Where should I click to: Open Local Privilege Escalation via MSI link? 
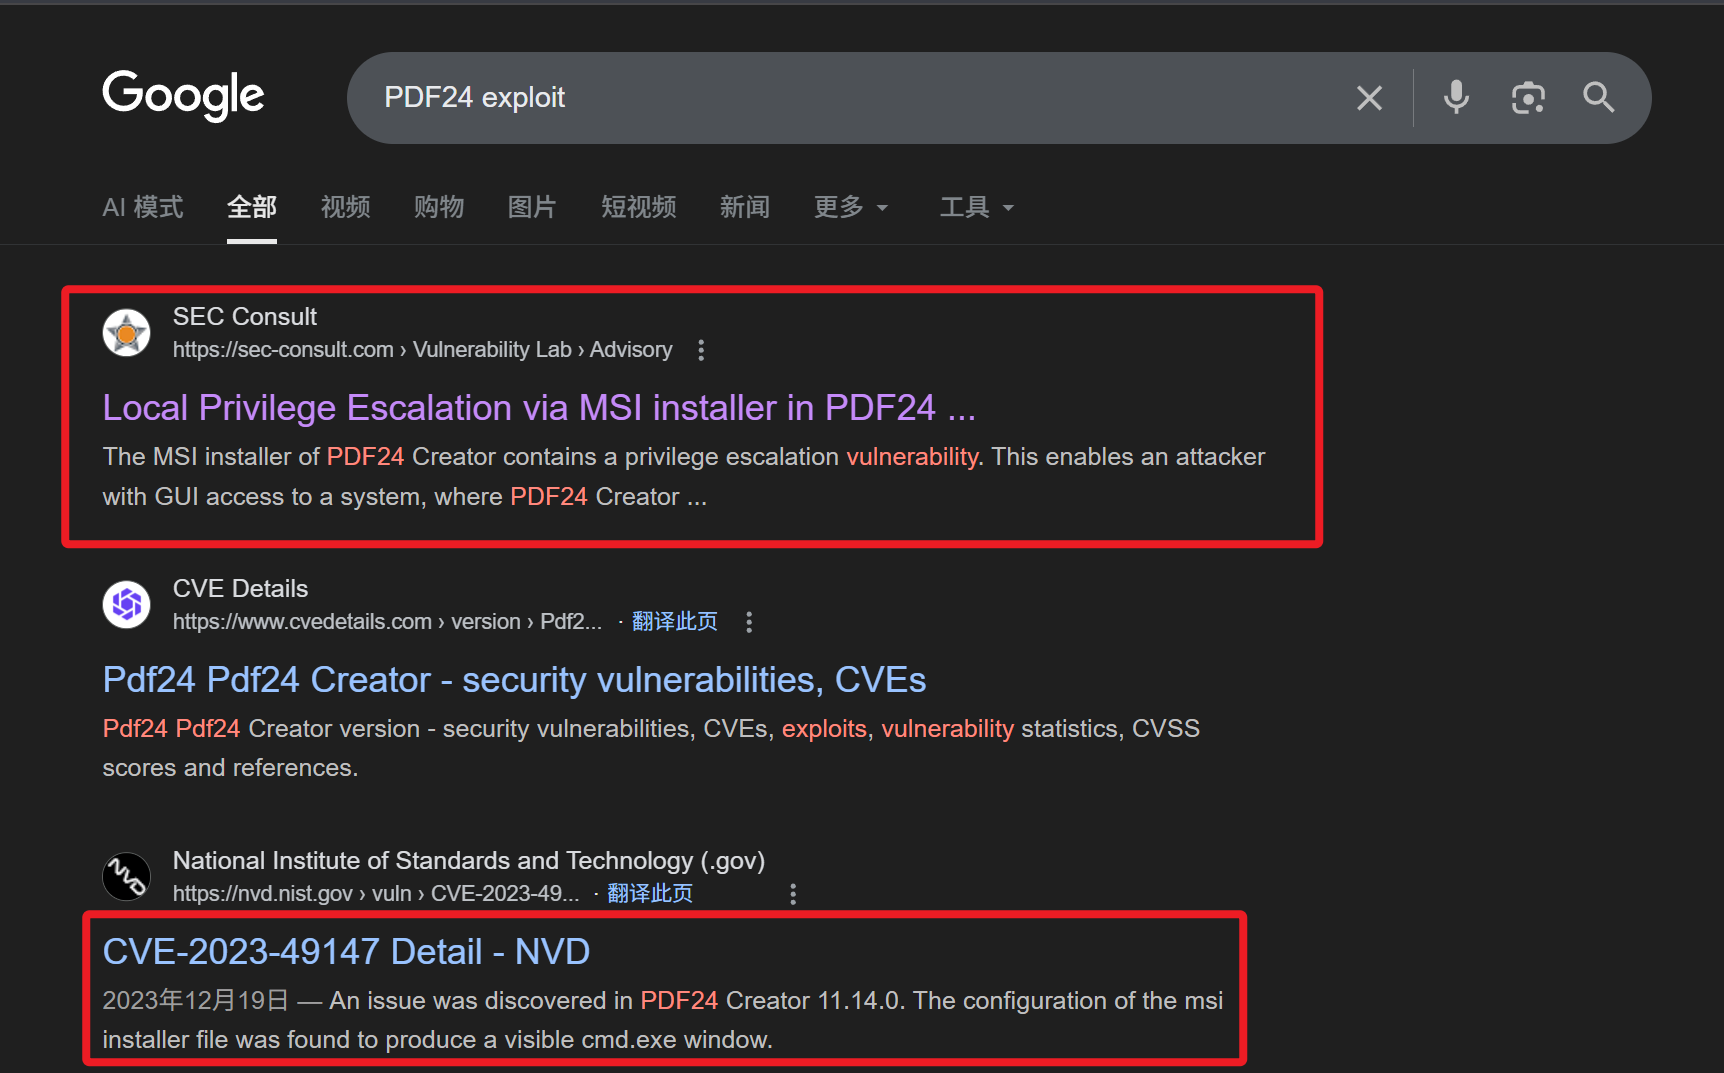pyautogui.click(x=538, y=408)
